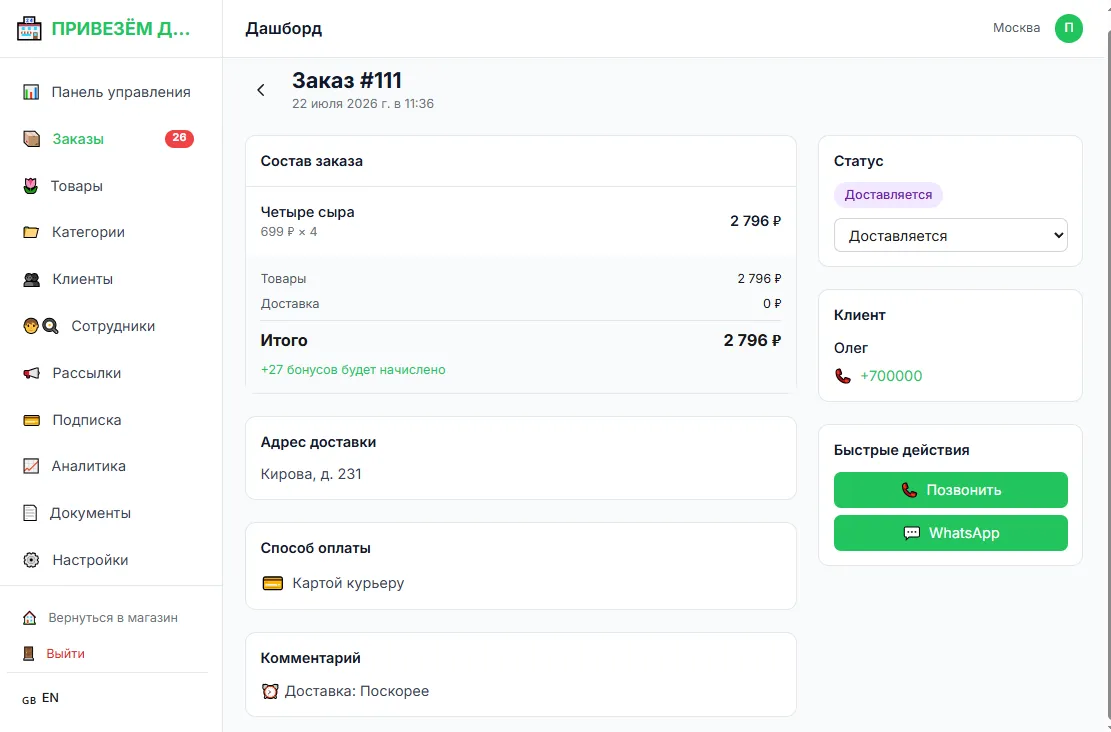
Task: Click the Москва city label
Action: coord(1016,28)
